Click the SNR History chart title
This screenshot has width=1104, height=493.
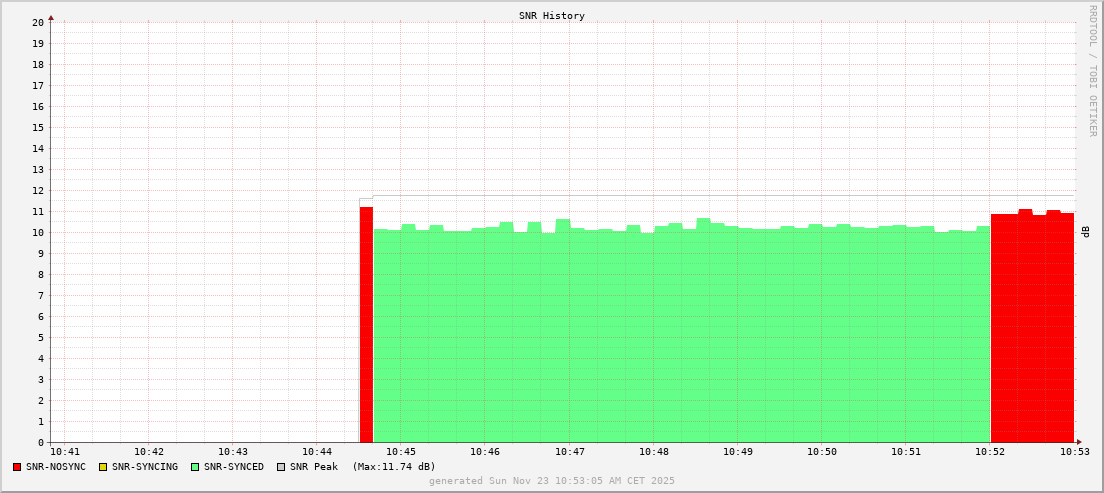pos(552,16)
